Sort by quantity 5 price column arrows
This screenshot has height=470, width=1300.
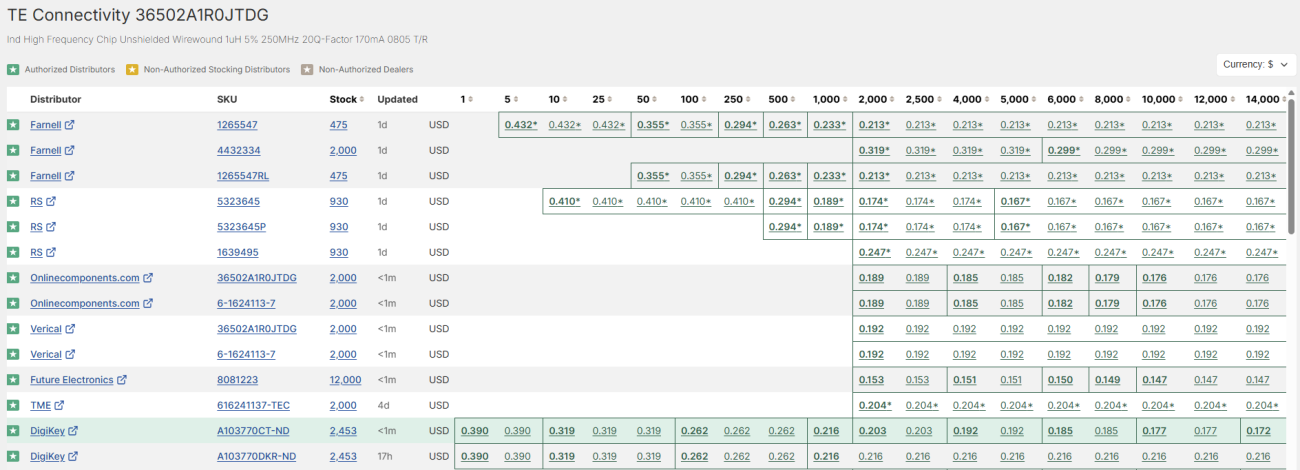coord(517,99)
